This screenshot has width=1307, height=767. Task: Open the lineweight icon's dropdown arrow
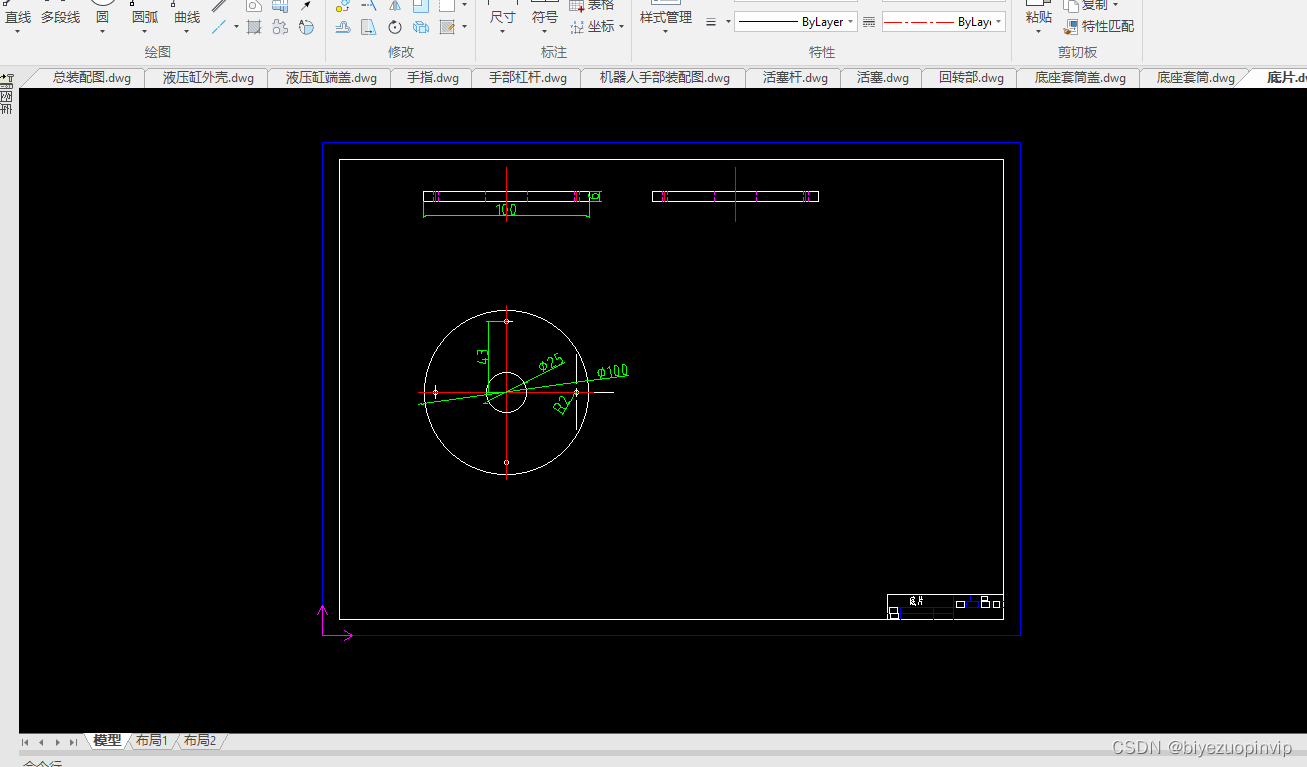coord(728,22)
